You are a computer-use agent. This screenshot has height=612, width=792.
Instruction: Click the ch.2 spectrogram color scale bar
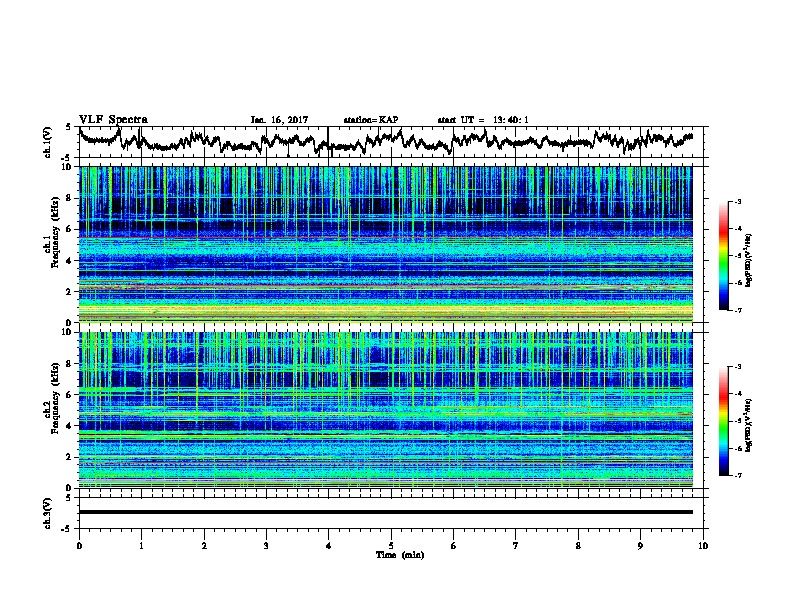(x=723, y=421)
